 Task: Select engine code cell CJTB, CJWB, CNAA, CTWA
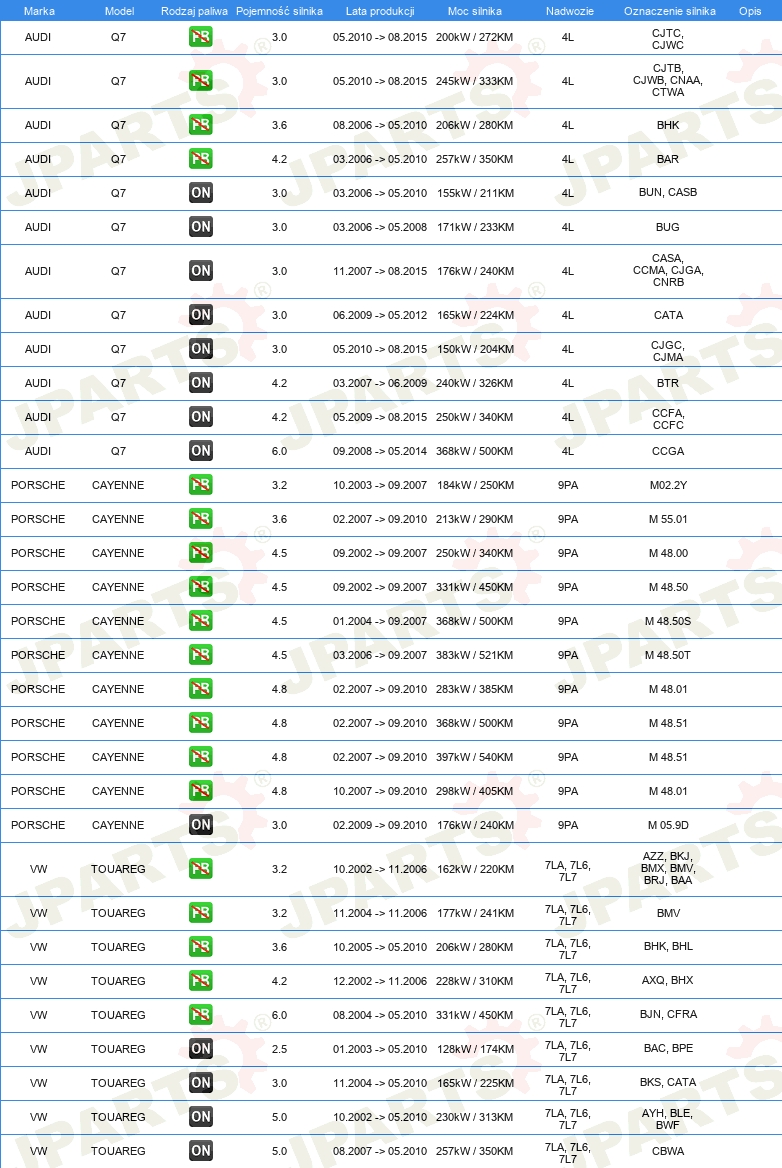668,80
